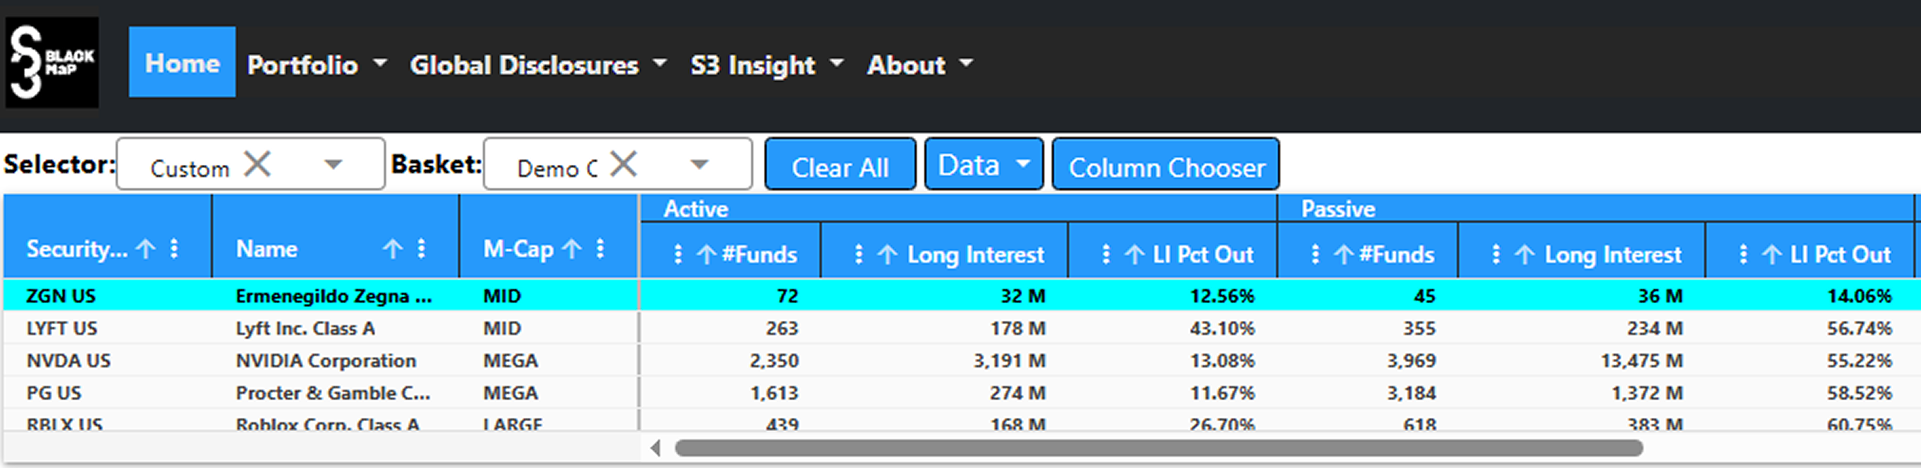The image size is (1921, 468).
Task: Sort Active LI Pct Out arrow
Action: pyautogui.click(x=1134, y=255)
